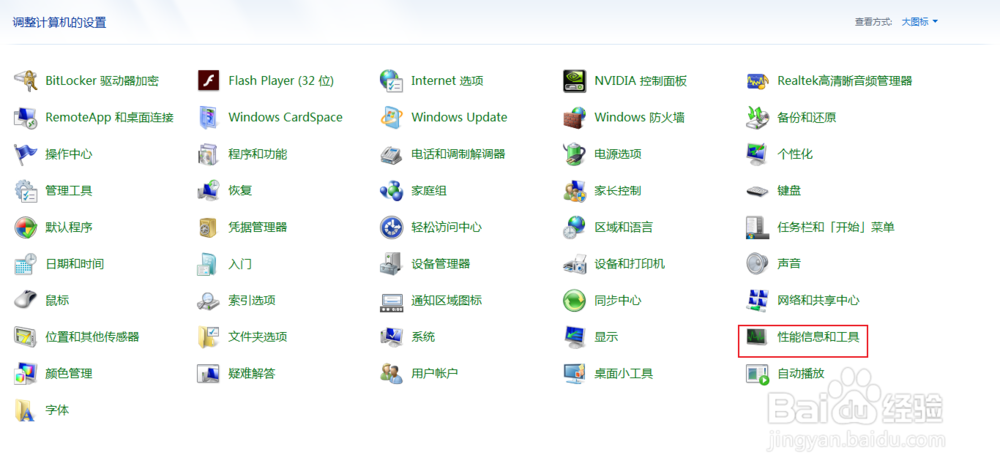This screenshot has width=1000, height=474.
Task: Open BitLocker 驱动器加密 icon
Action: click(26, 81)
